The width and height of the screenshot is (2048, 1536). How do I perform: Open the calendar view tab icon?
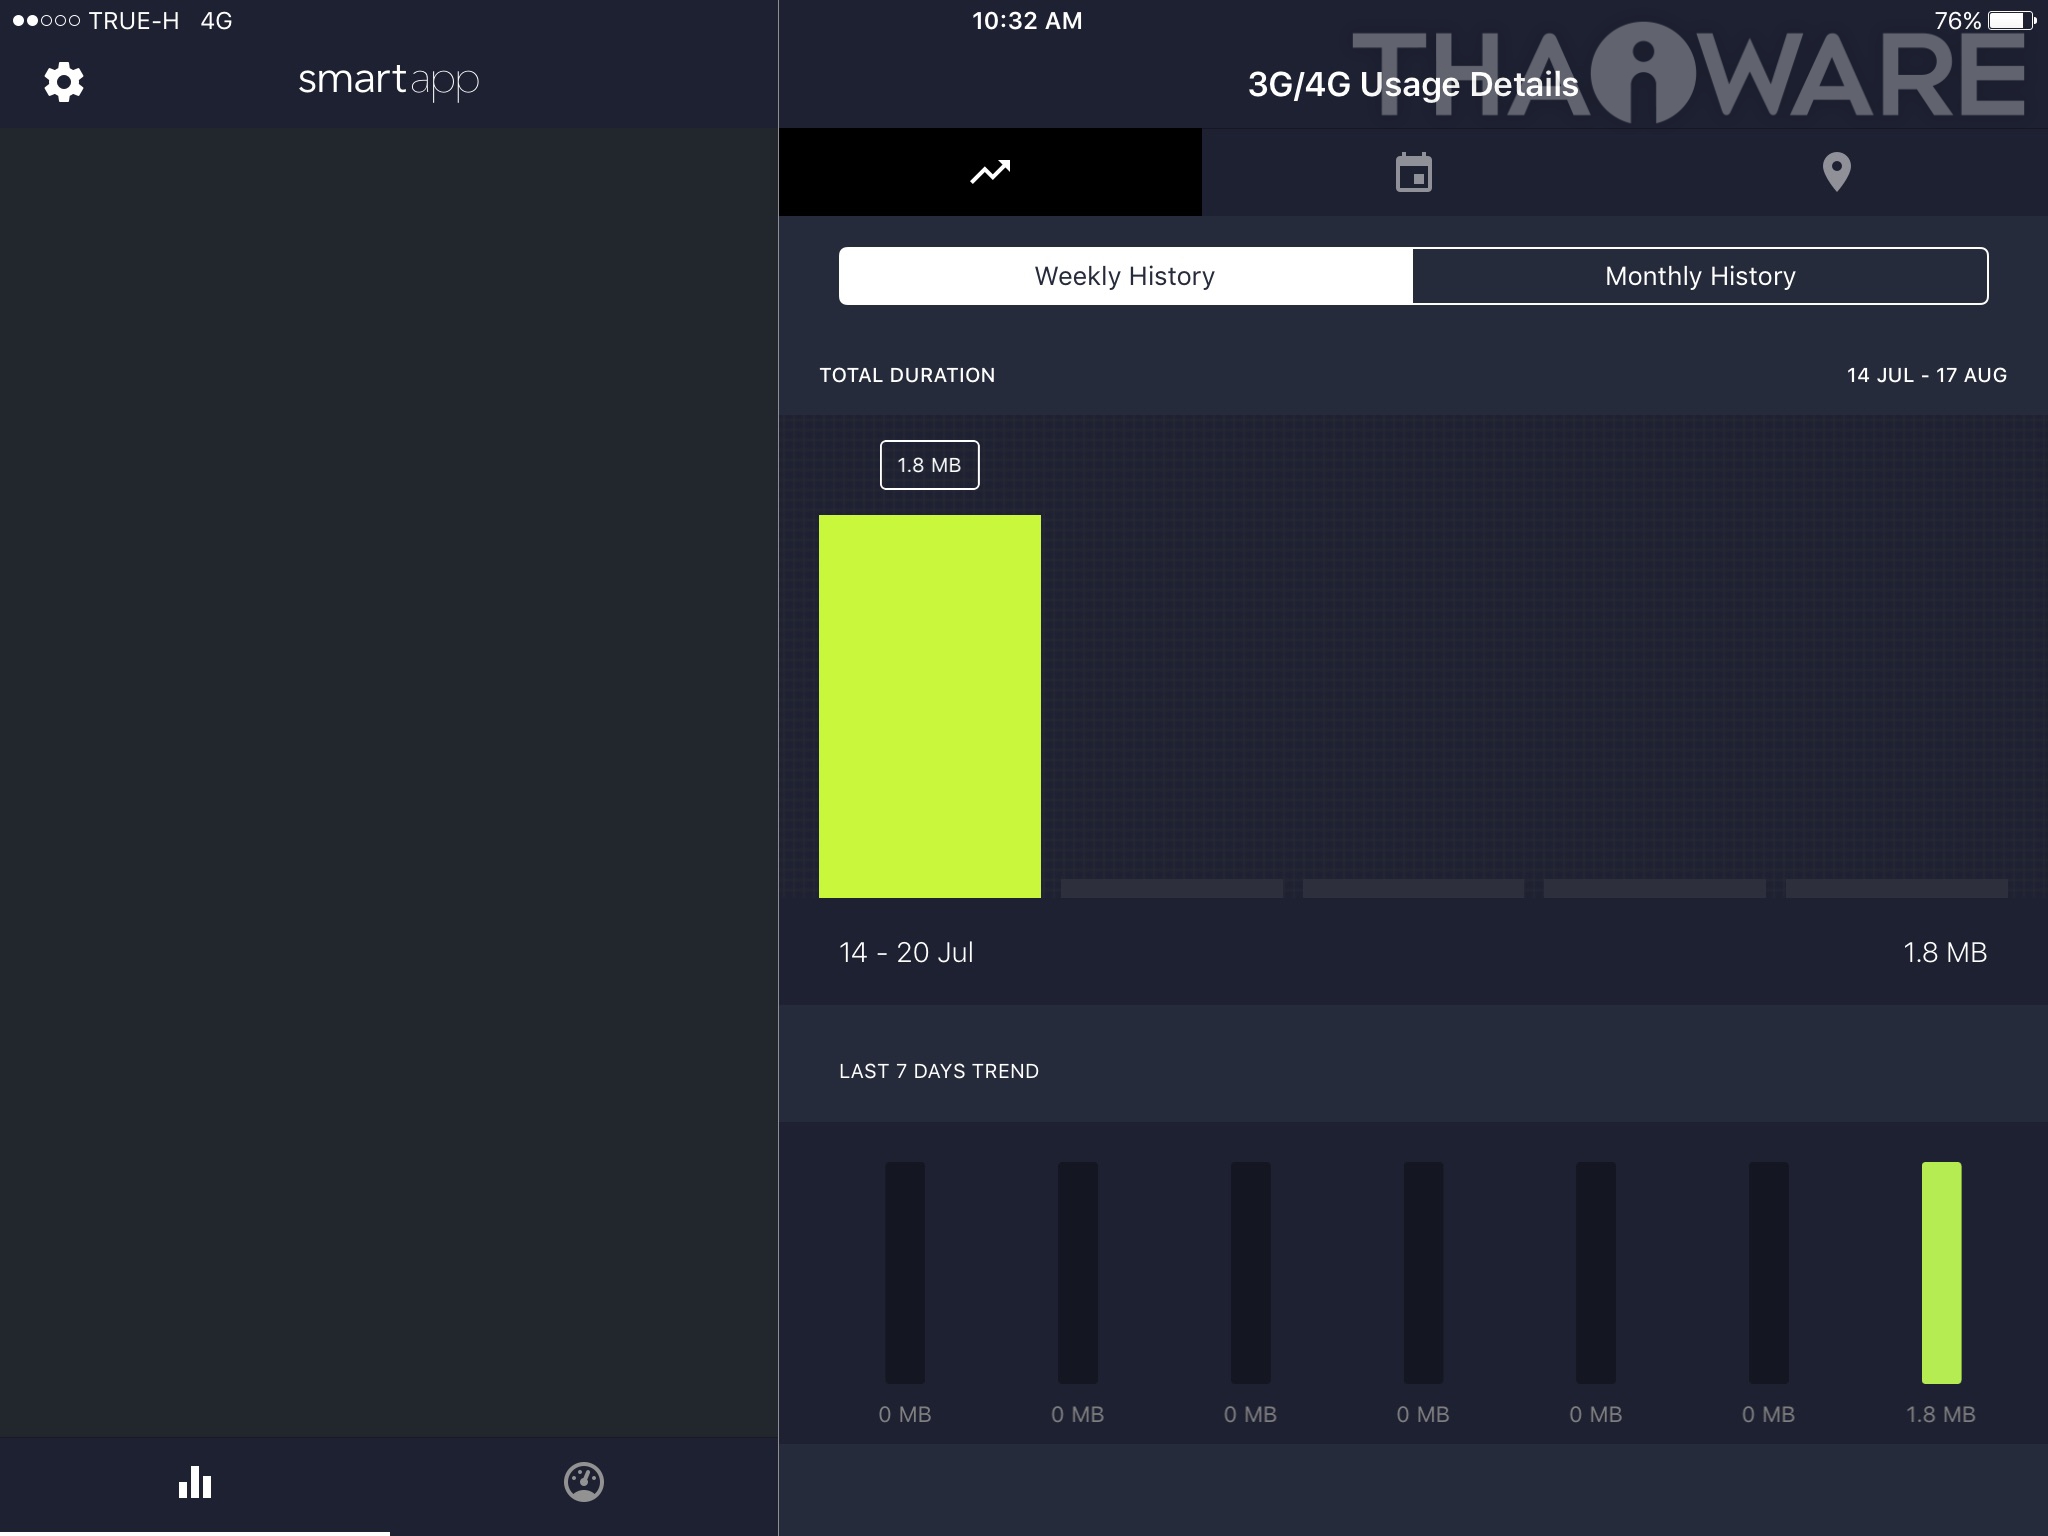tap(1413, 172)
